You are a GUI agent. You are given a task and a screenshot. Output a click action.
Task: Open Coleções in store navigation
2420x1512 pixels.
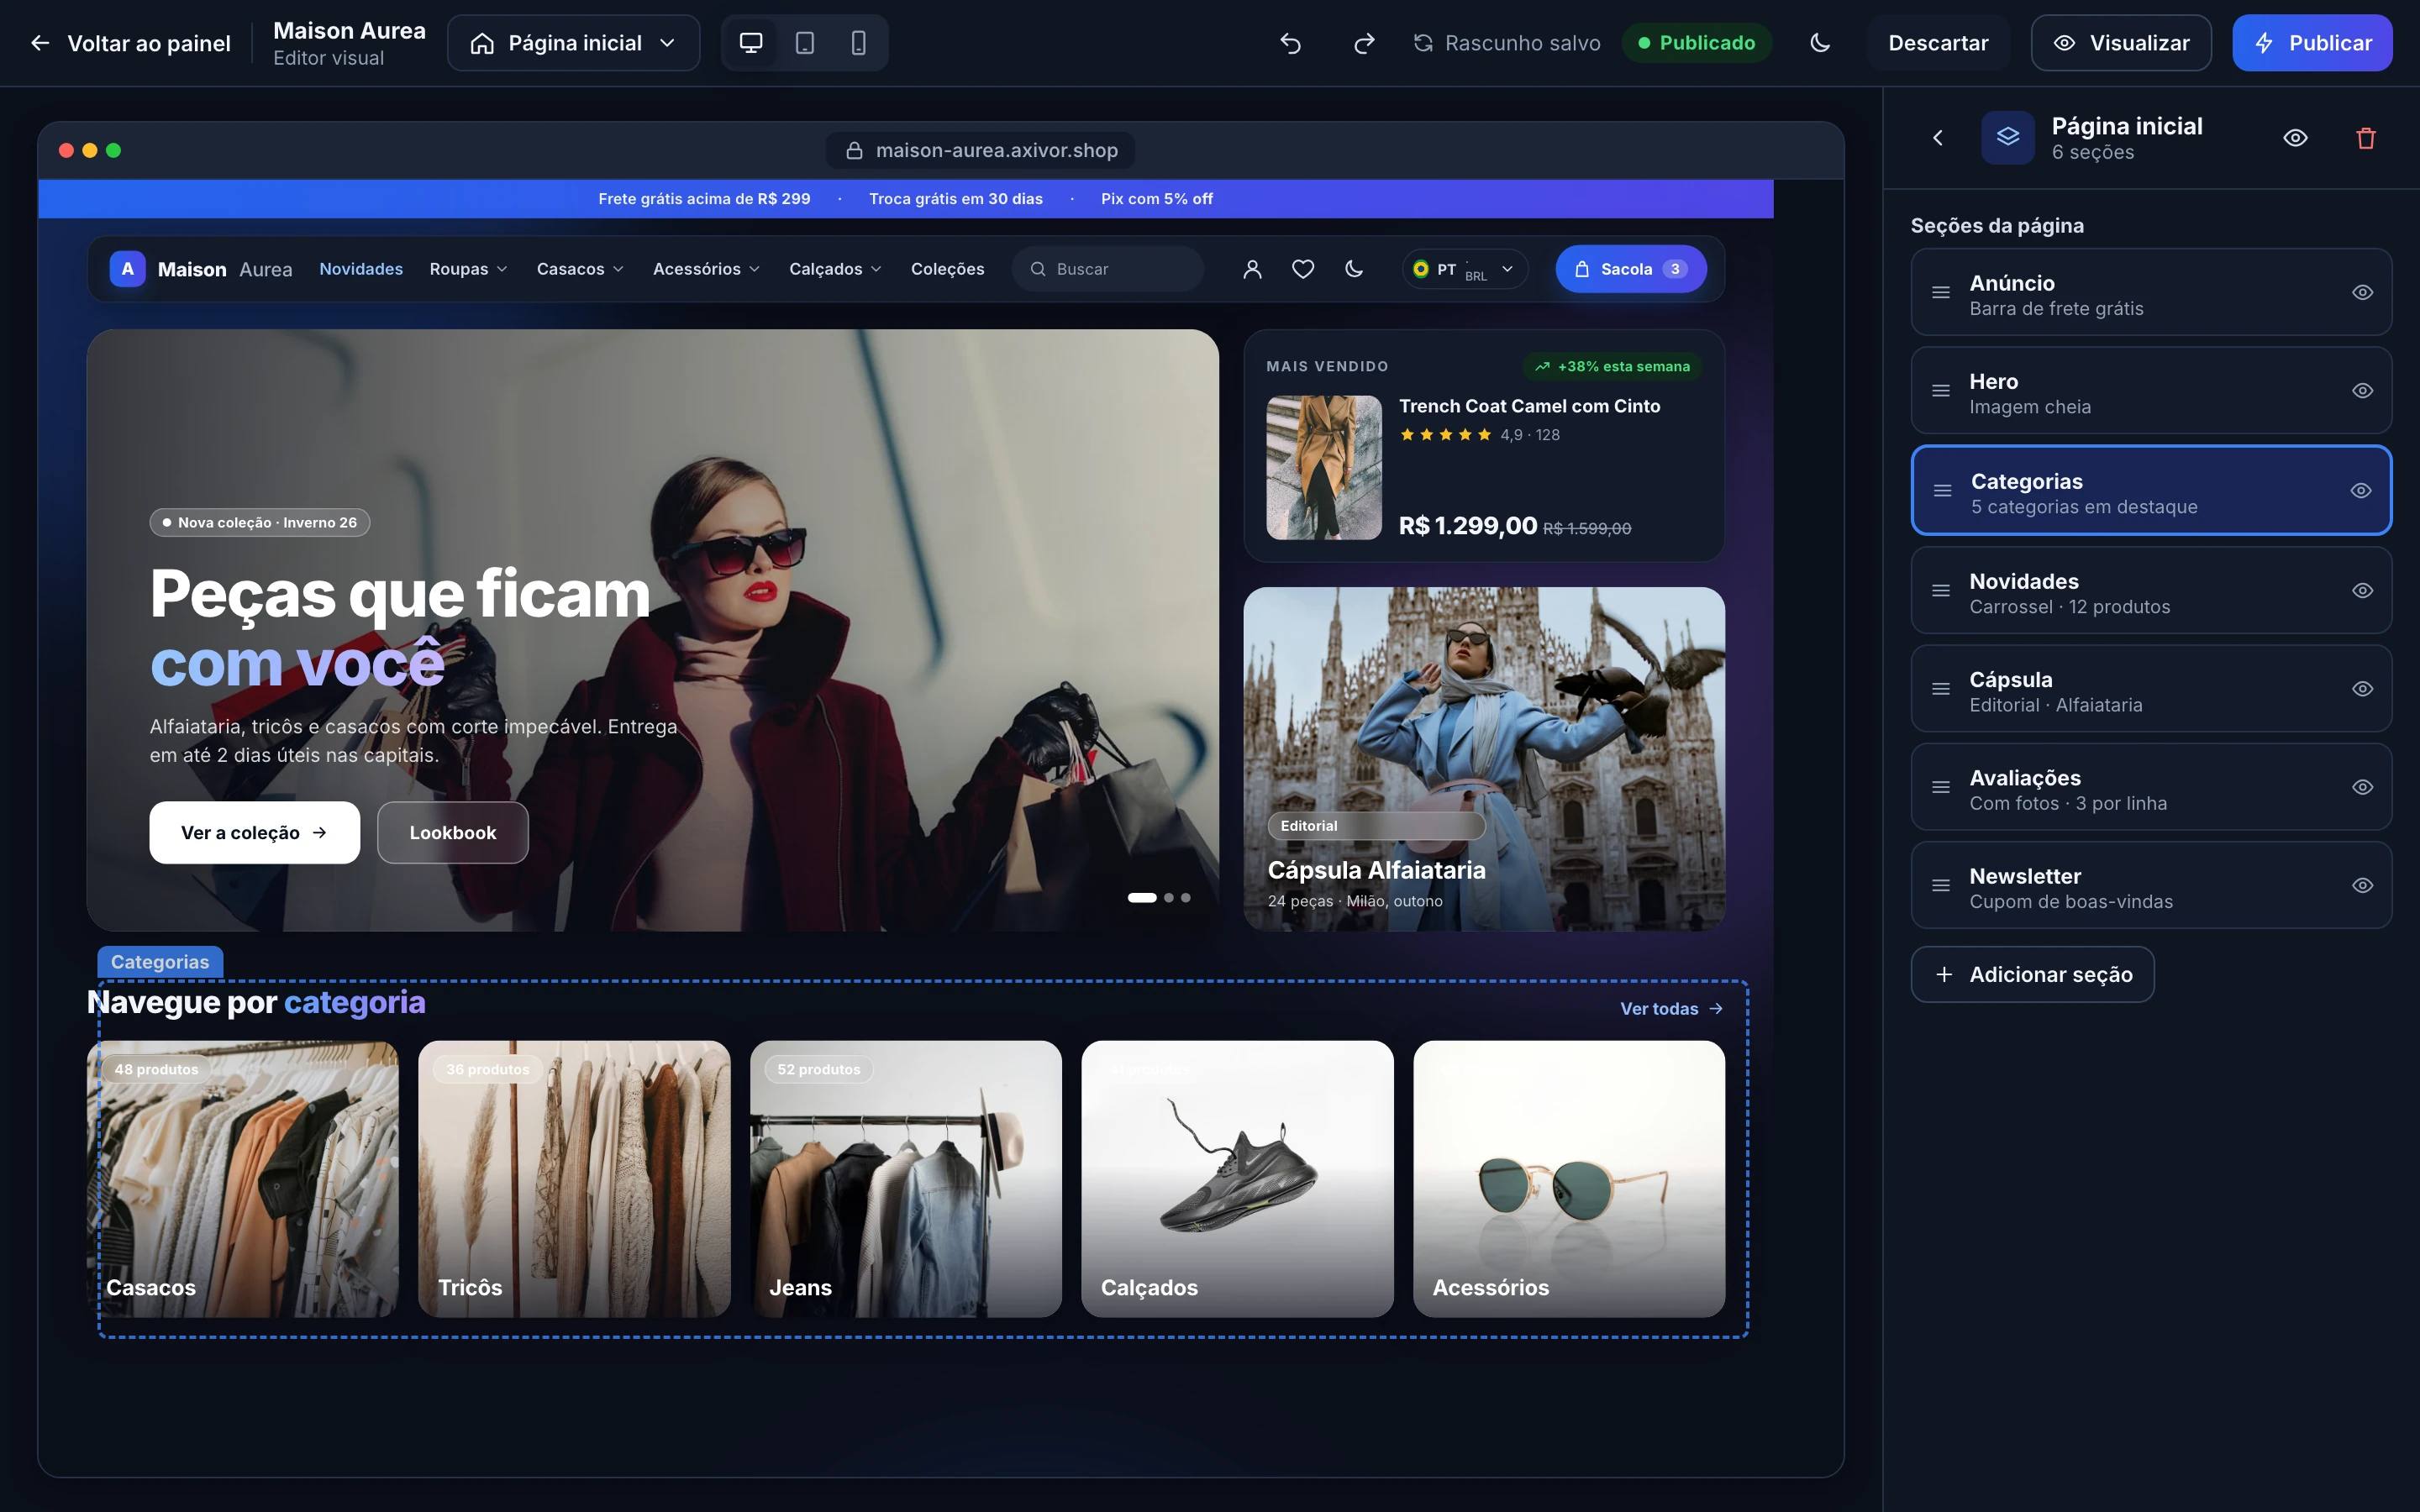947,269
